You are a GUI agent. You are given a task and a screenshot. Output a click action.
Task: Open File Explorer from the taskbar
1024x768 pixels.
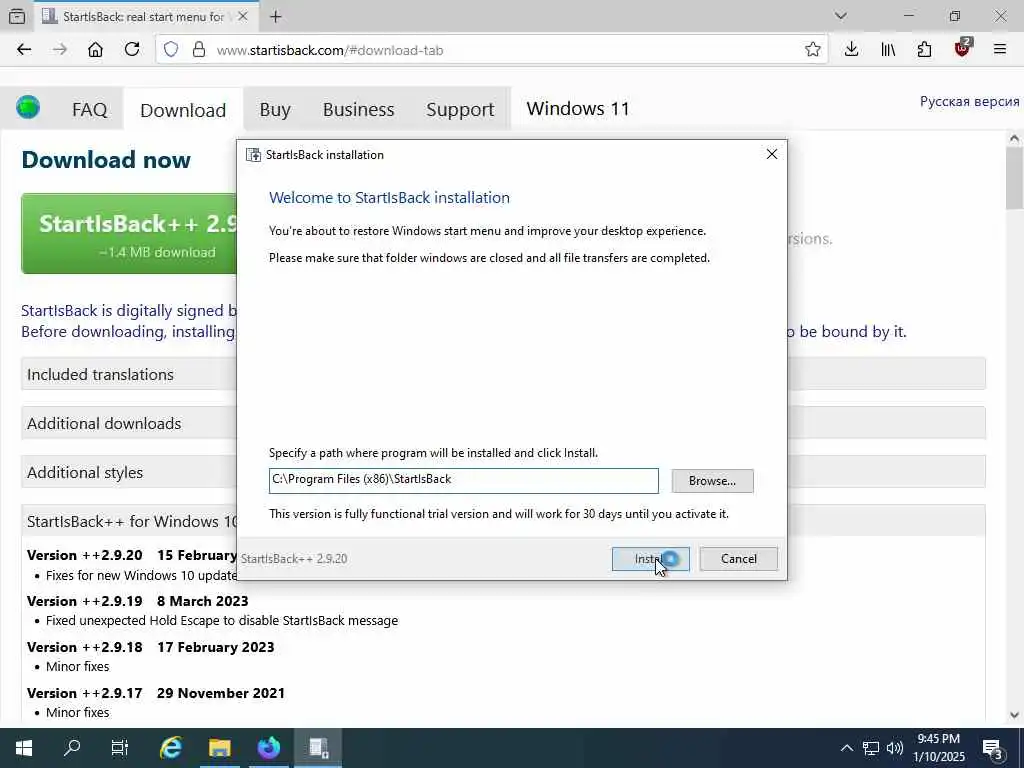[219, 748]
